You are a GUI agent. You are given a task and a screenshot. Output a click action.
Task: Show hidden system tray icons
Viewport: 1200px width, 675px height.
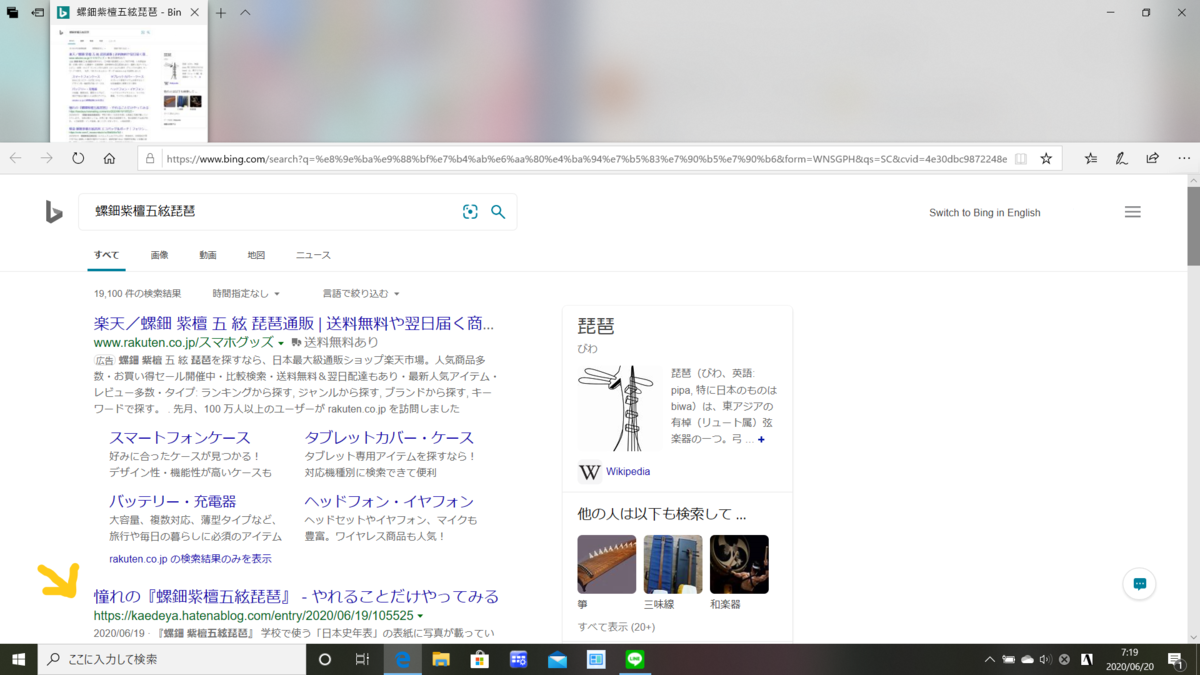(990, 660)
